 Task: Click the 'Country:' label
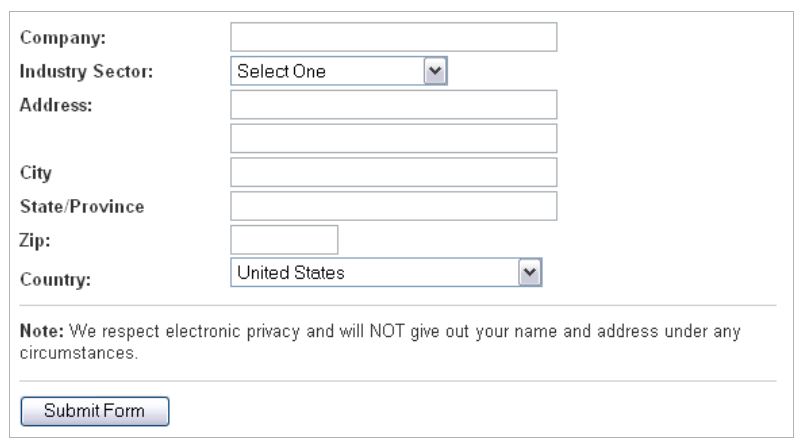56,280
